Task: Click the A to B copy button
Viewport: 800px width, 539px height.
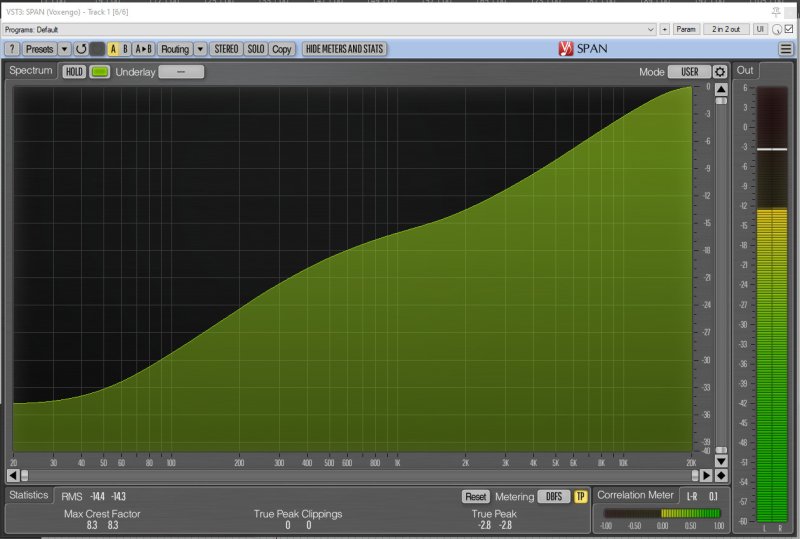Action: pos(143,49)
